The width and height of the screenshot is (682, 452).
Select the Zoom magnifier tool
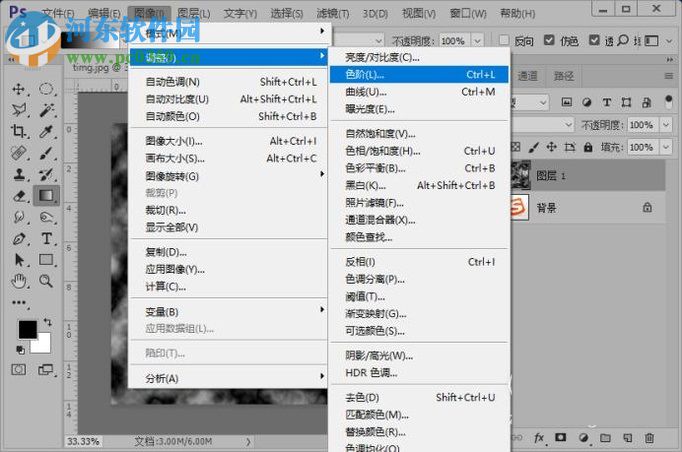tap(46, 281)
